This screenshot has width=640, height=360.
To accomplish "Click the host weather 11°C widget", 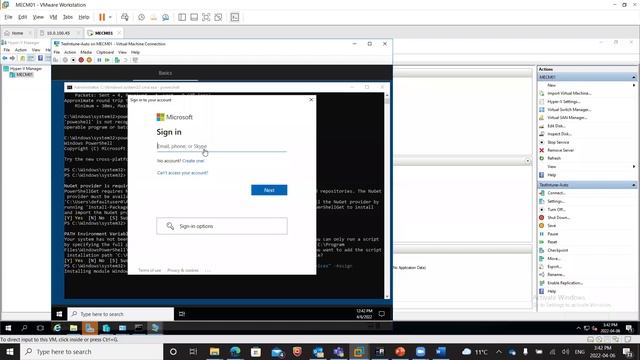I will 475,352.
